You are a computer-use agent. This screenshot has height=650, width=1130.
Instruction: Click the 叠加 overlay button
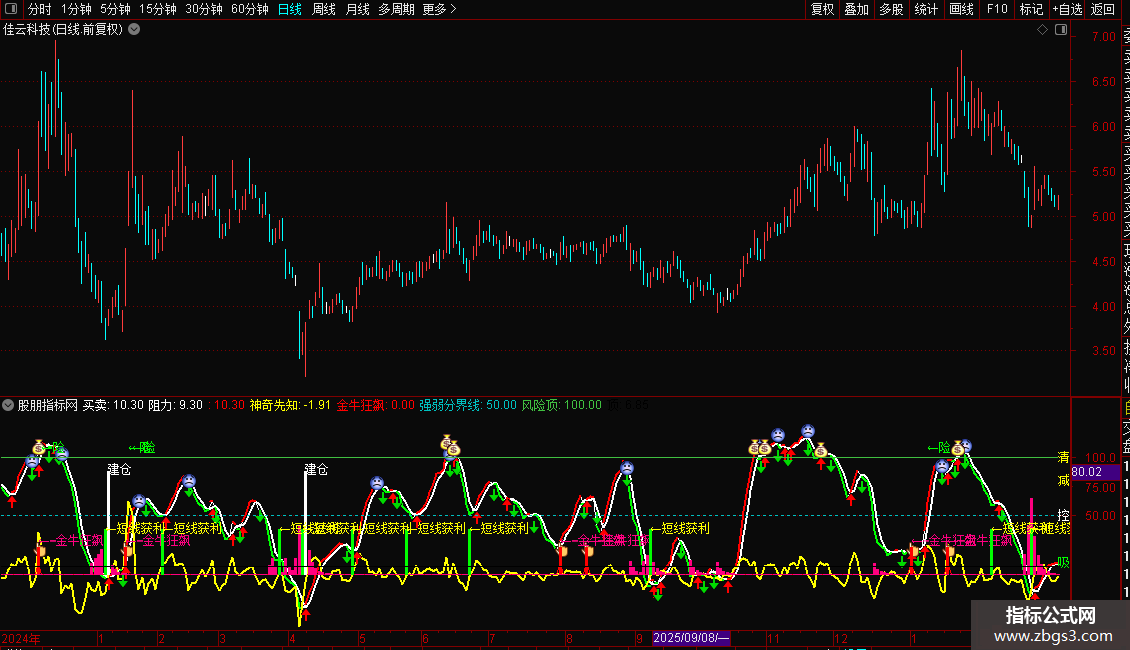click(x=857, y=9)
